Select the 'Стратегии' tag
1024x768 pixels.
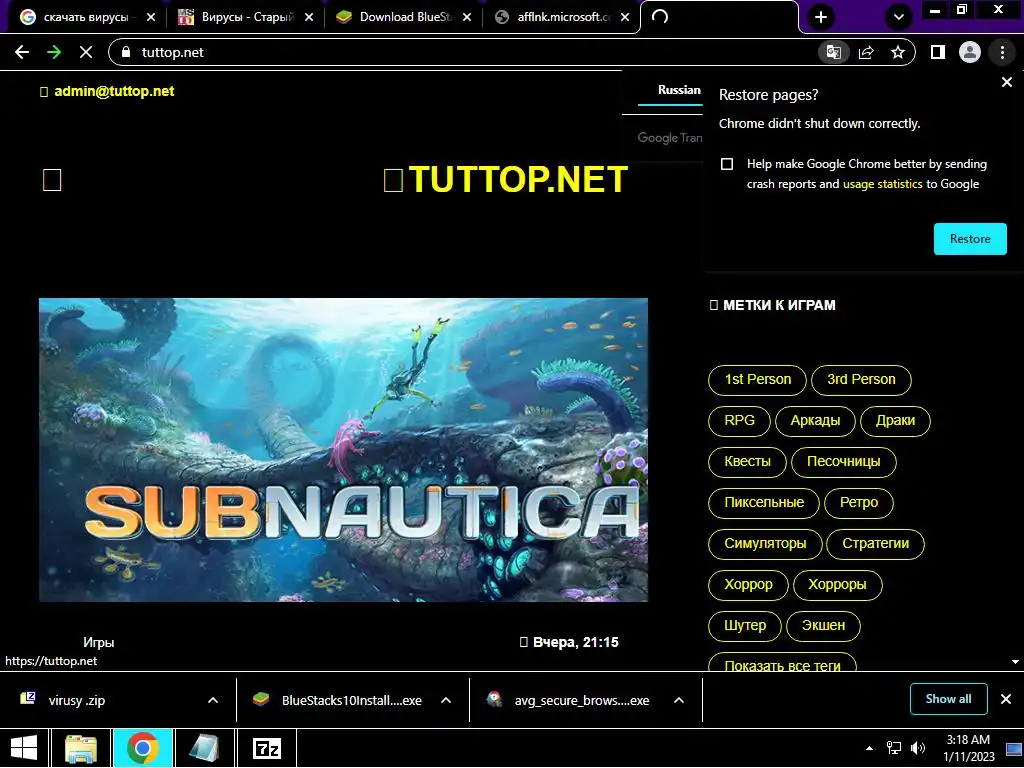pos(876,544)
